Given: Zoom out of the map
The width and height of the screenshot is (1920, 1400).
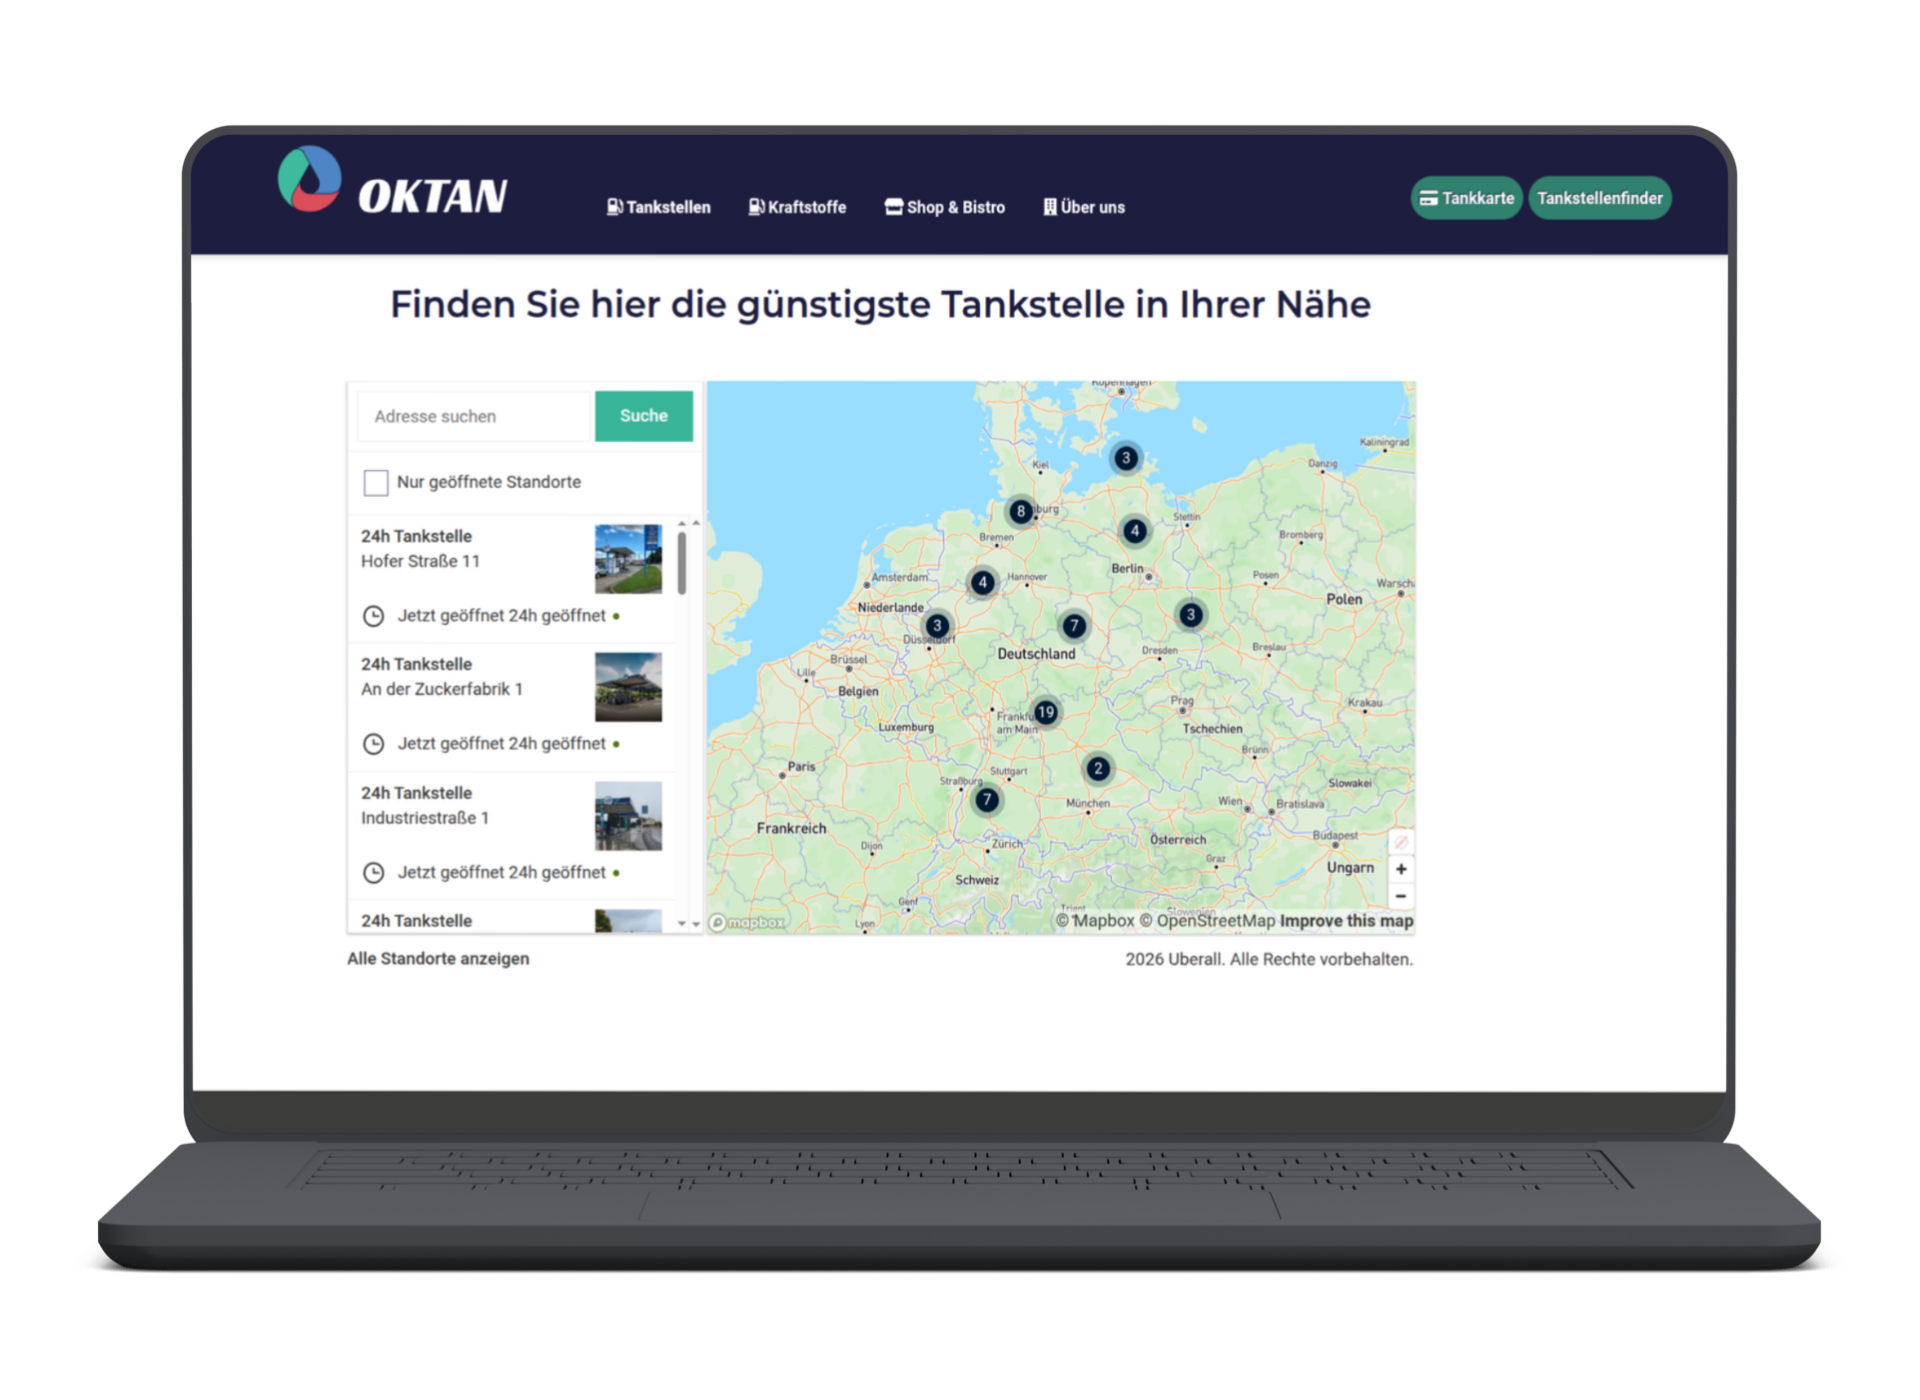Looking at the screenshot, I should [x=1401, y=896].
